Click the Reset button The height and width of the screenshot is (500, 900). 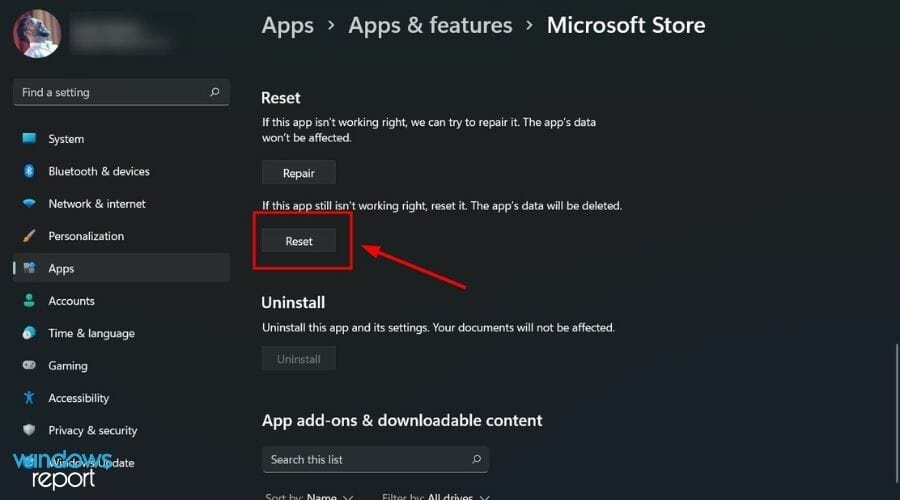(298, 241)
